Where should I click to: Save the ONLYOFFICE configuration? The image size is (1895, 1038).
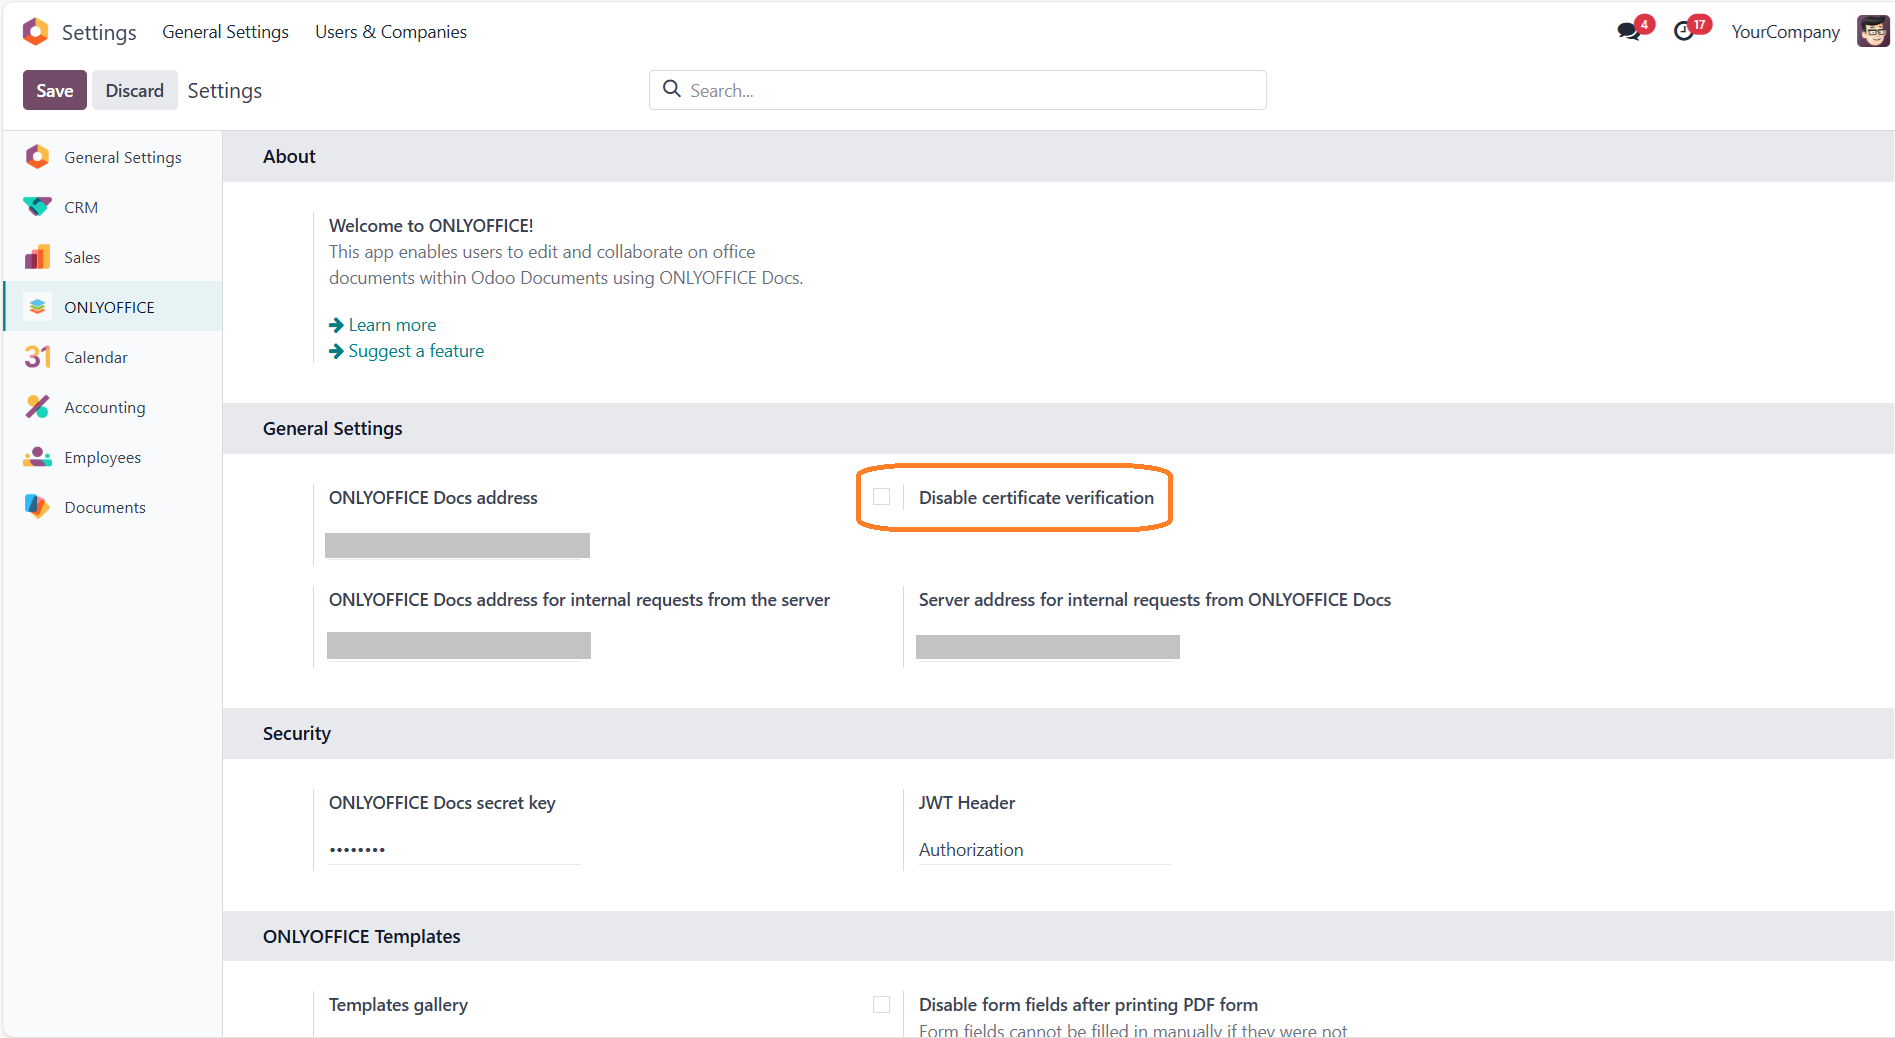coord(54,90)
